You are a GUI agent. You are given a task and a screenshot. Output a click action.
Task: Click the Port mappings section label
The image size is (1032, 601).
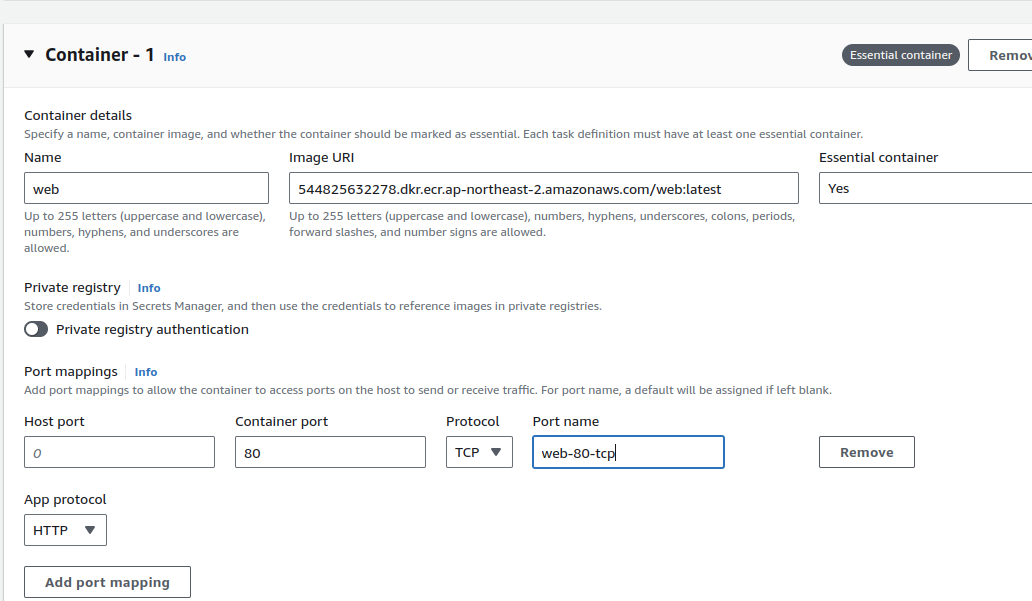click(70, 371)
